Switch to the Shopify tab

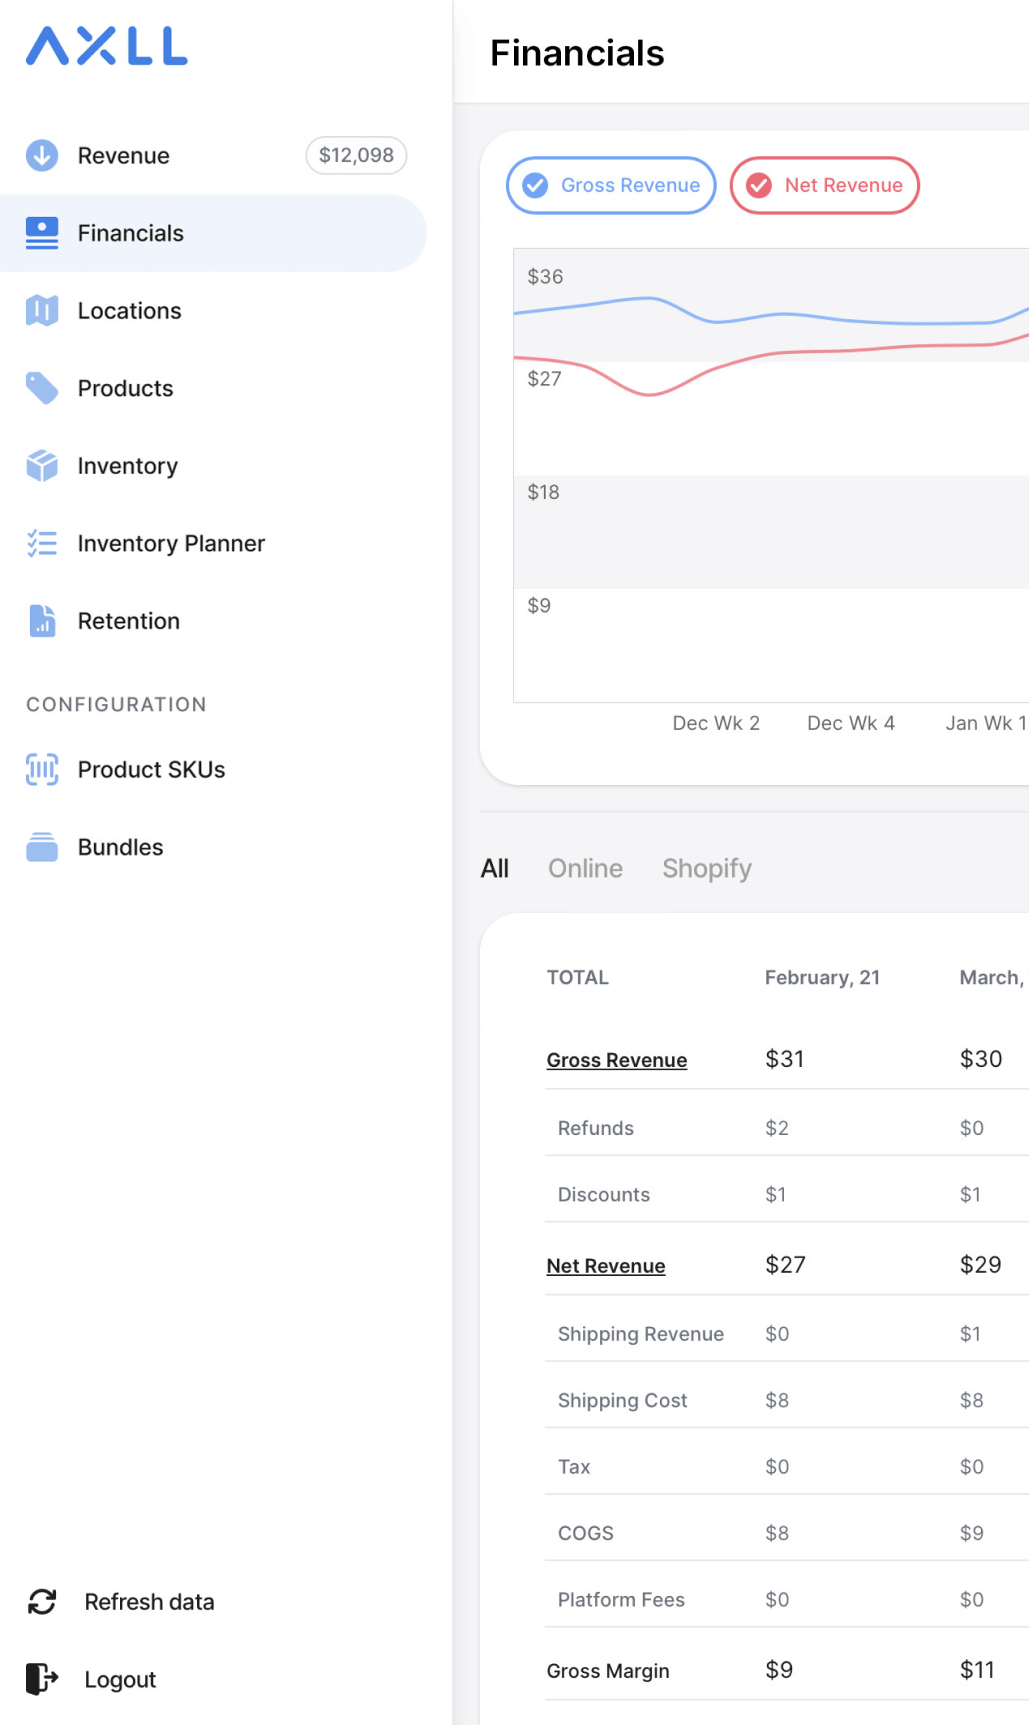pyautogui.click(x=707, y=868)
